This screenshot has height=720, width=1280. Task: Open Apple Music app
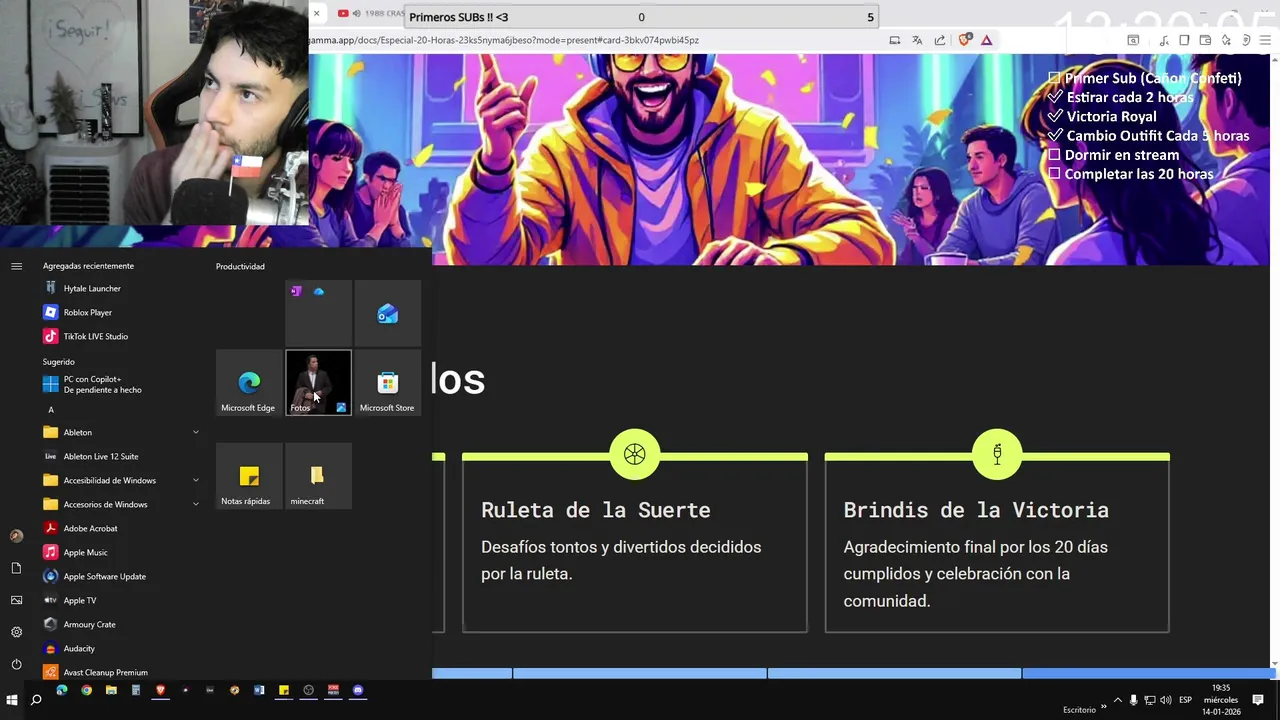(x=120, y=552)
